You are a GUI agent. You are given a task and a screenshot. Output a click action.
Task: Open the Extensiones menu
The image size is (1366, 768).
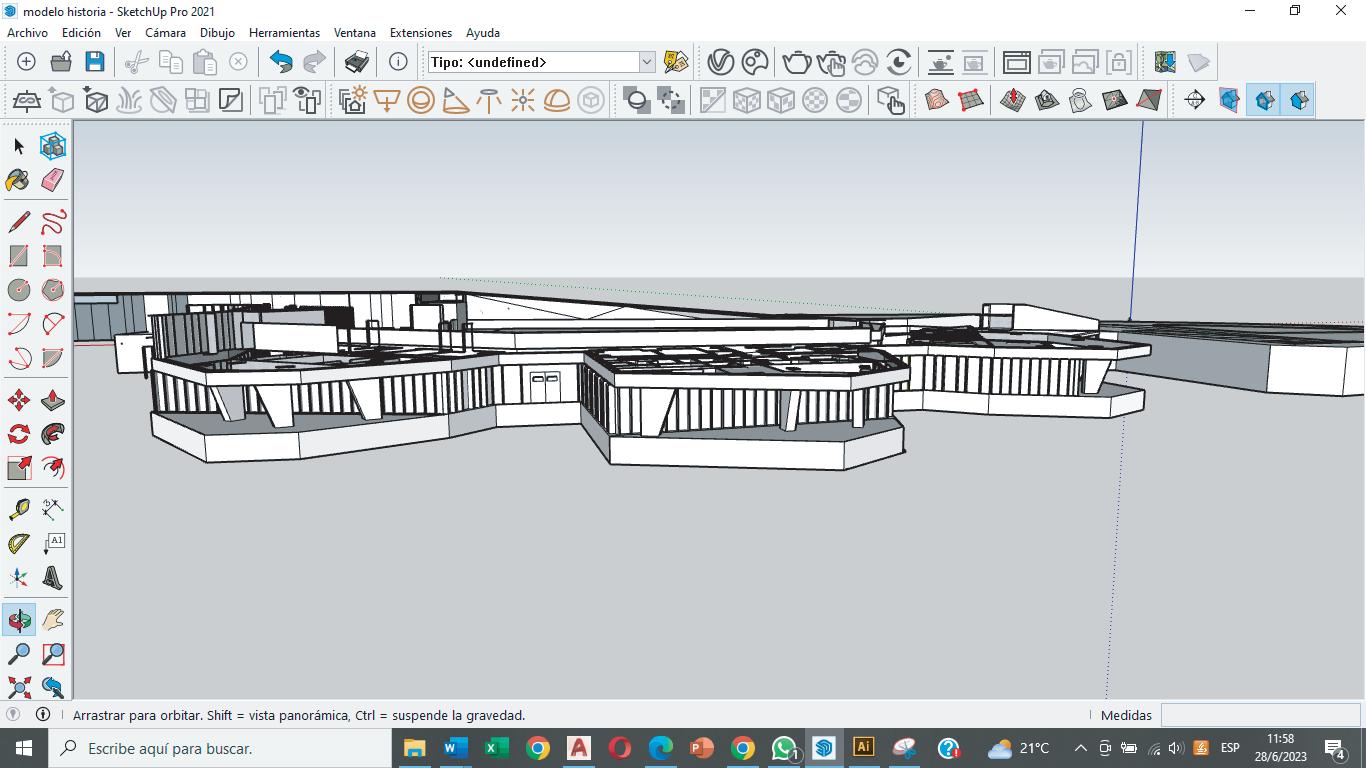pyautogui.click(x=420, y=32)
